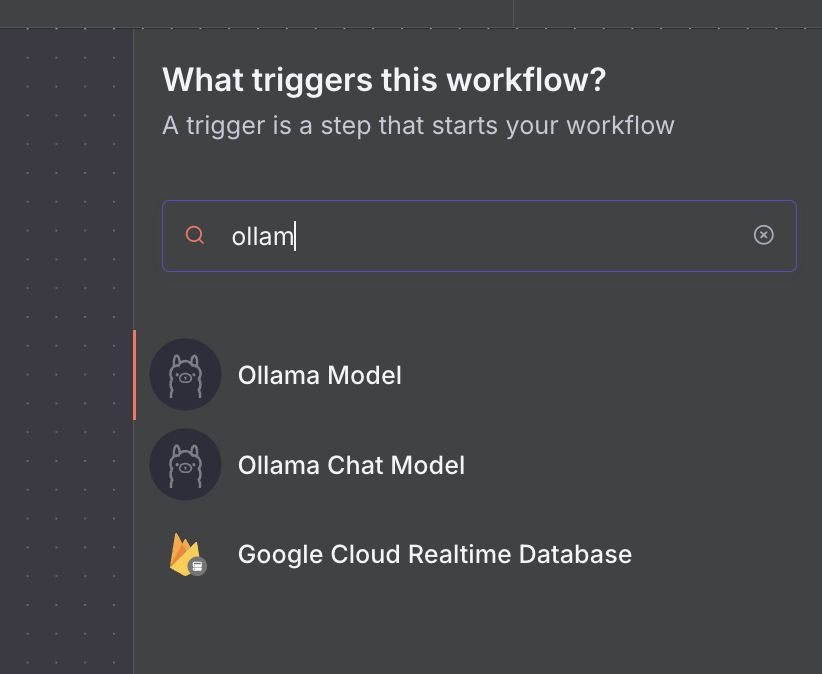The image size is (822, 674).
Task: Click the orange selection bar beside Ollama Model
Action: pyautogui.click(x=136, y=375)
